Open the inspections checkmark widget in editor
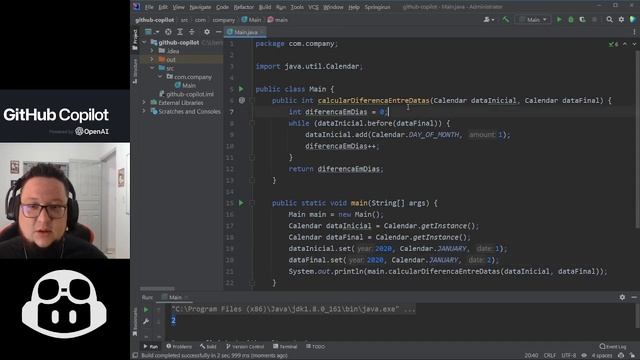Viewport: 640px width, 360px height. [613, 44]
